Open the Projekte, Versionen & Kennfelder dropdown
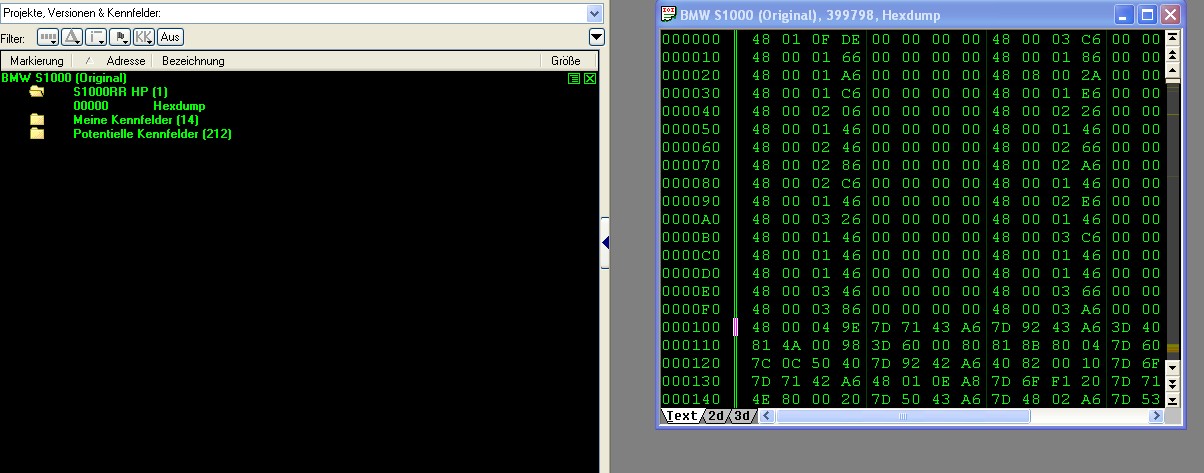The height and width of the screenshot is (473, 1204). (x=595, y=13)
